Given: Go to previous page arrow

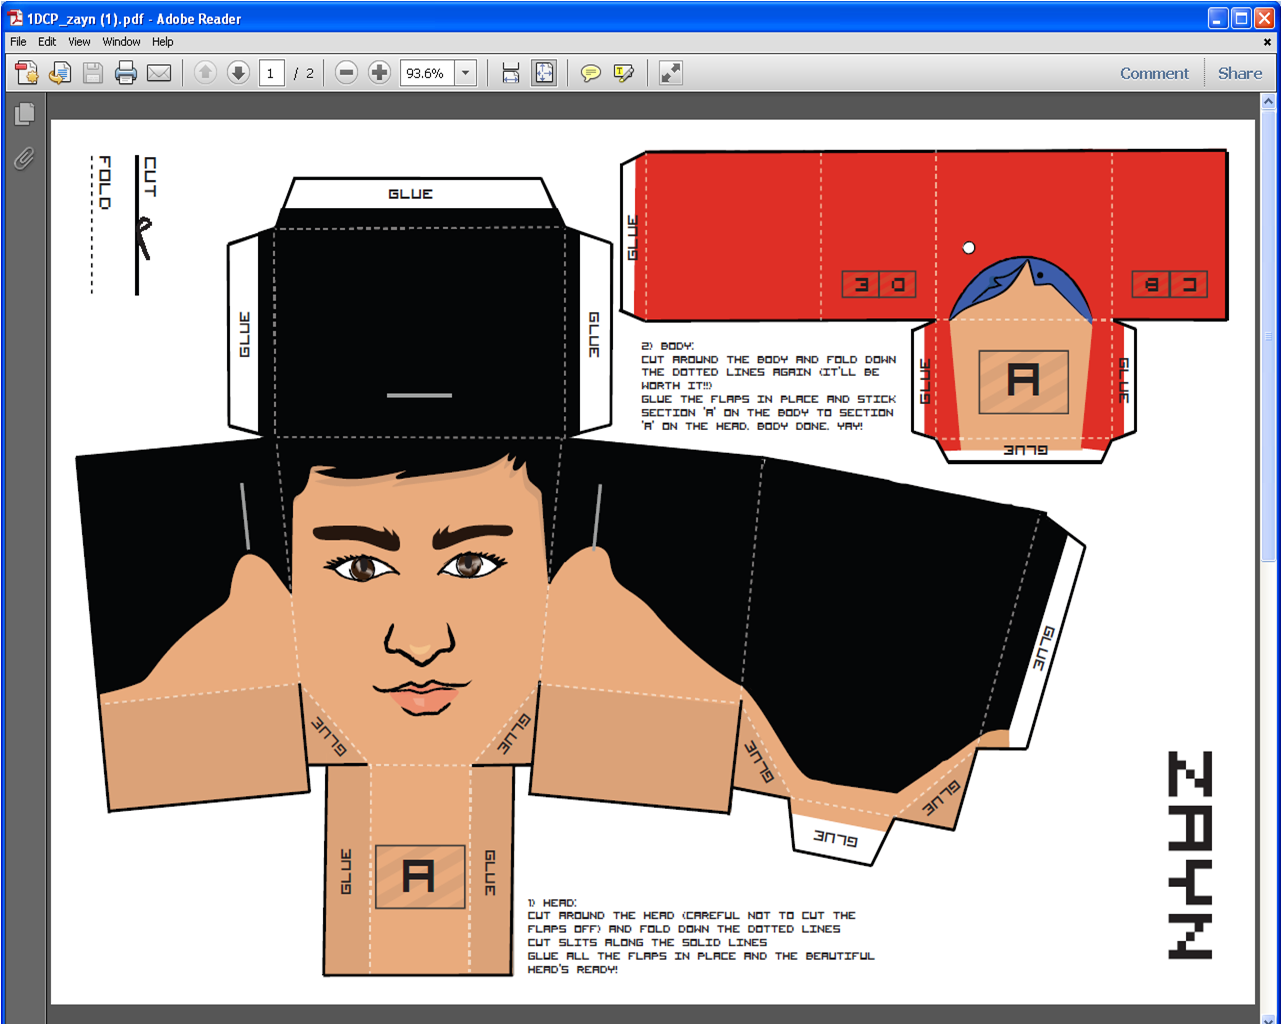Looking at the screenshot, I should (x=205, y=73).
